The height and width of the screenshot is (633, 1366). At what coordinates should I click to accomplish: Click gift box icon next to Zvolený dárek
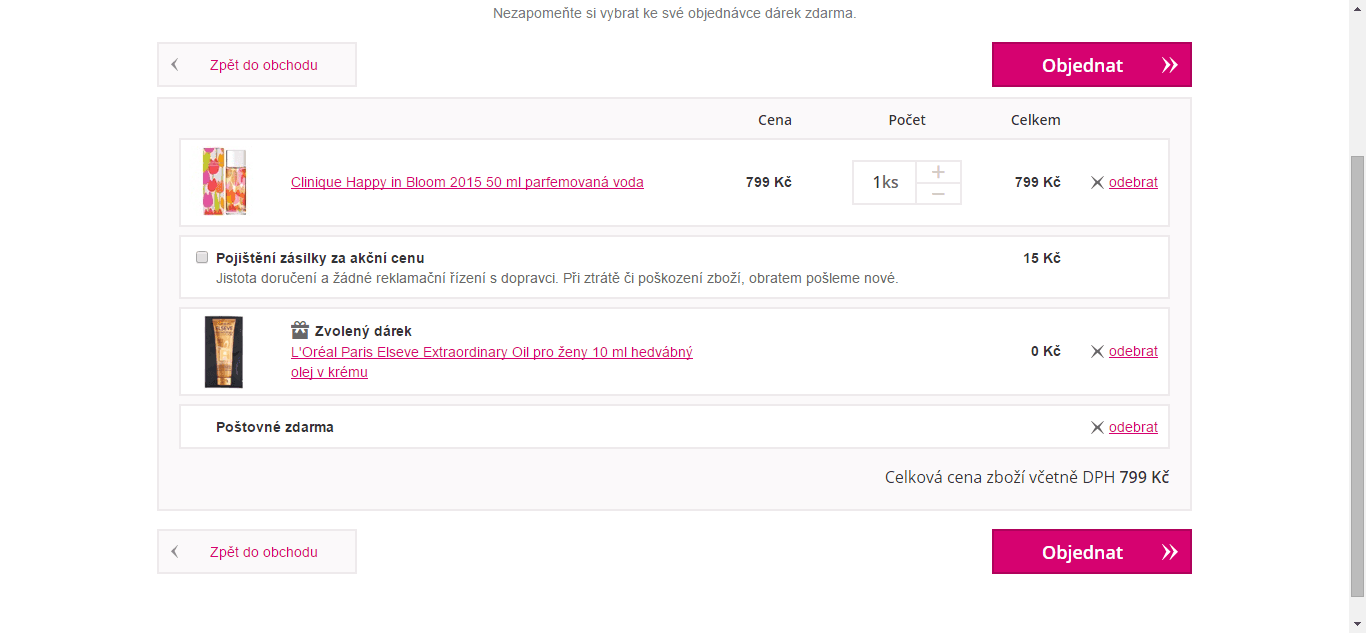300,330
